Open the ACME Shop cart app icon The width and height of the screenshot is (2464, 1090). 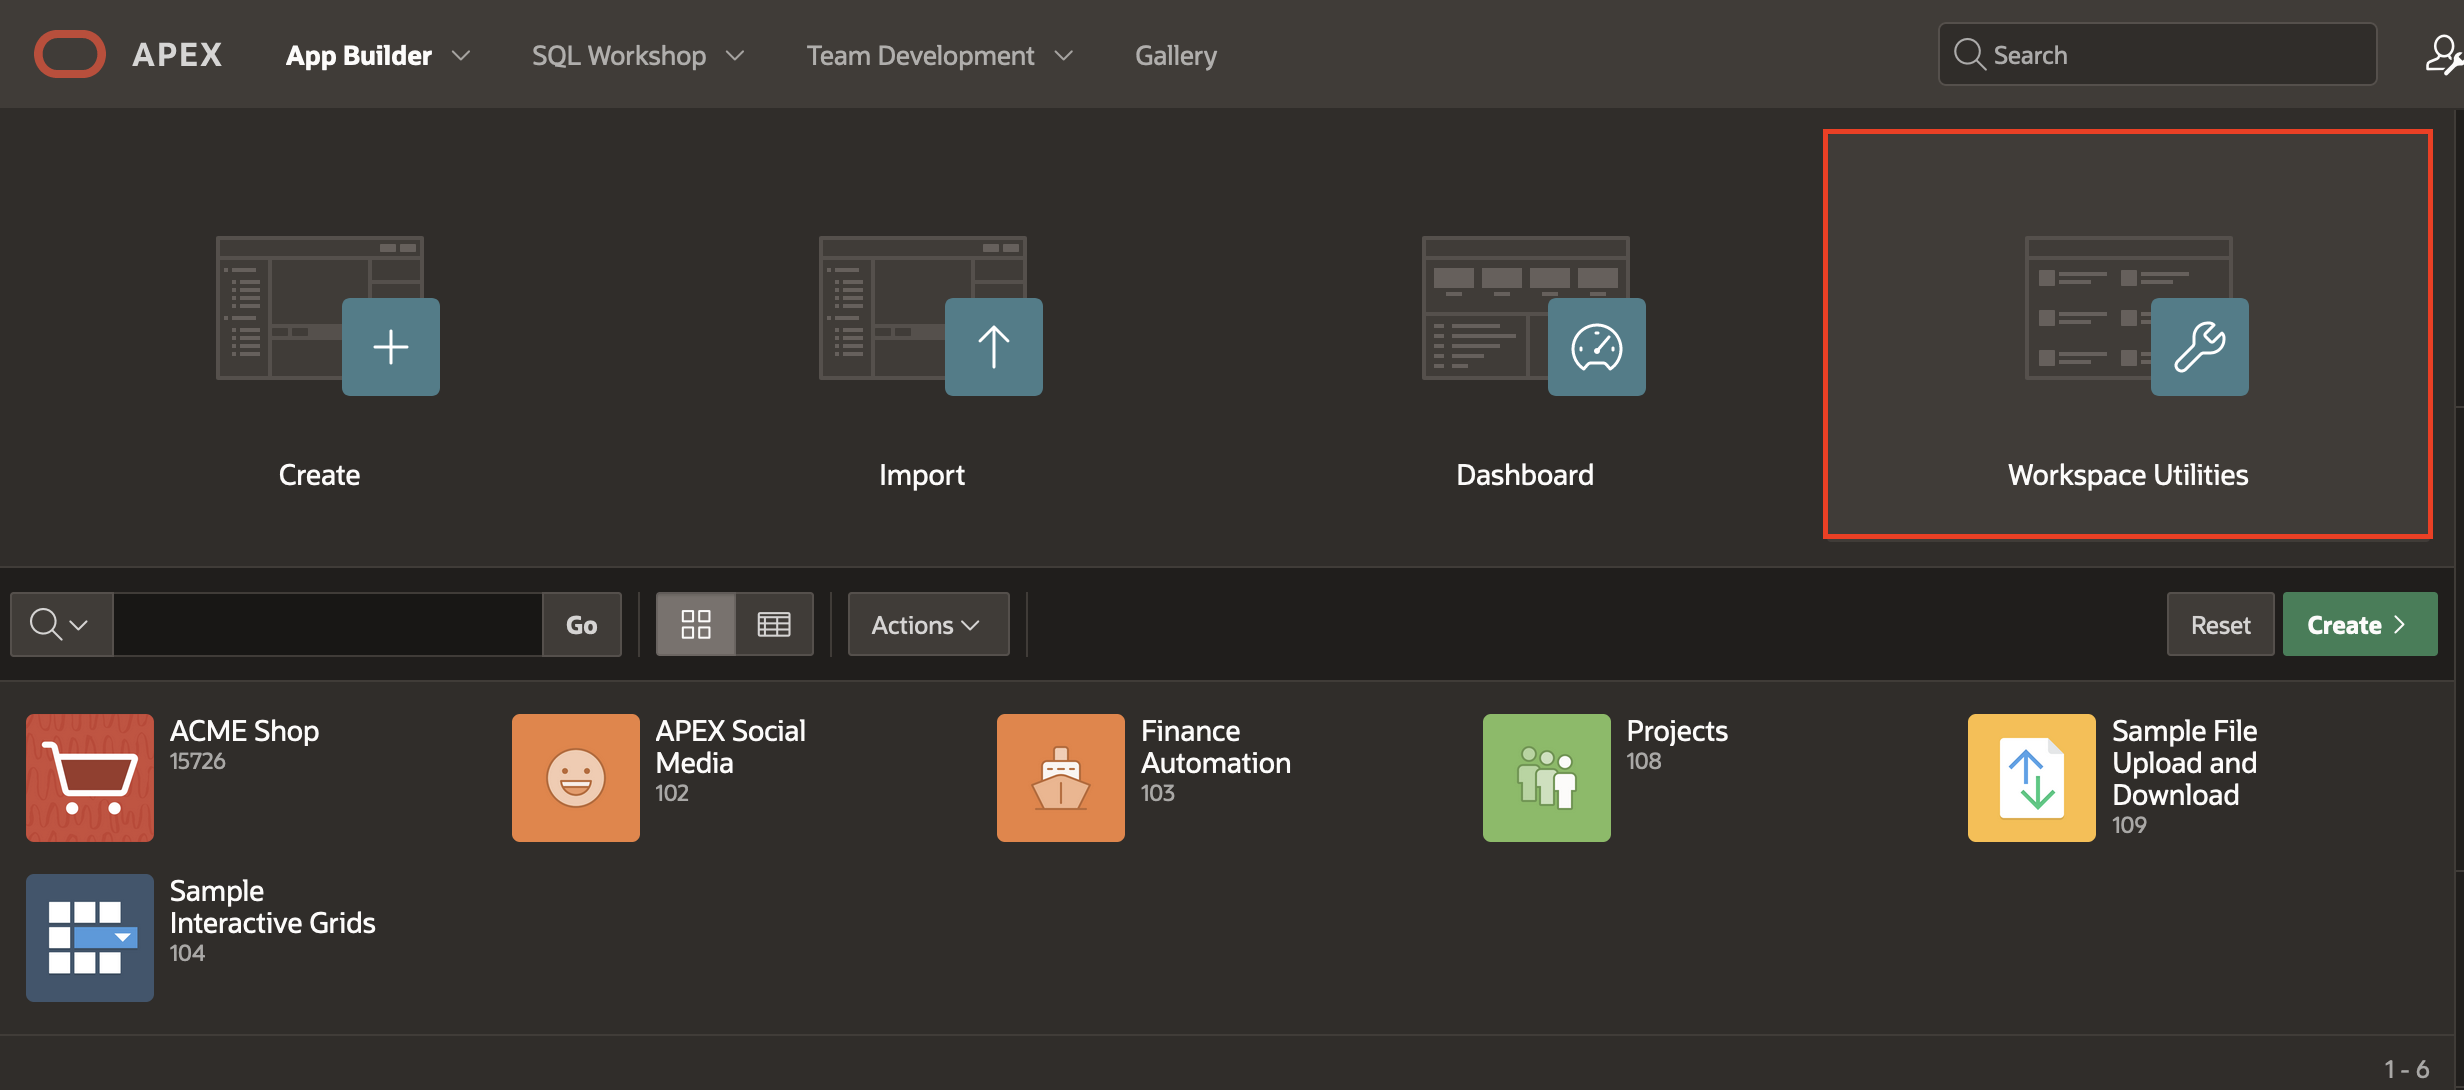click(90, 778)
